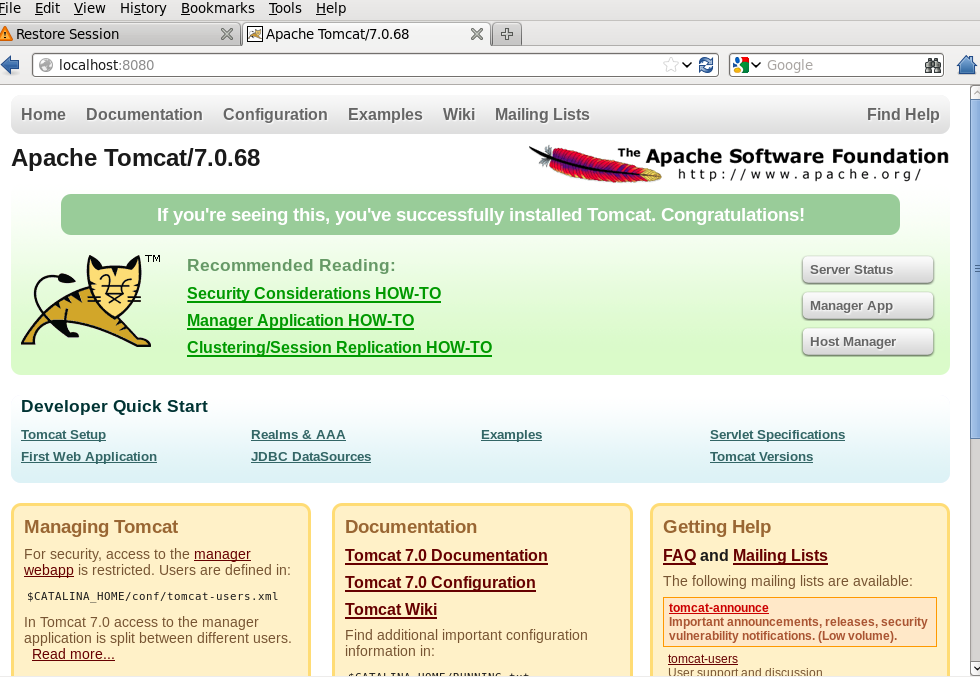The image size is (980, 677).
Task: Open Manager Application HOW-TO link
Action: [301, 320]
